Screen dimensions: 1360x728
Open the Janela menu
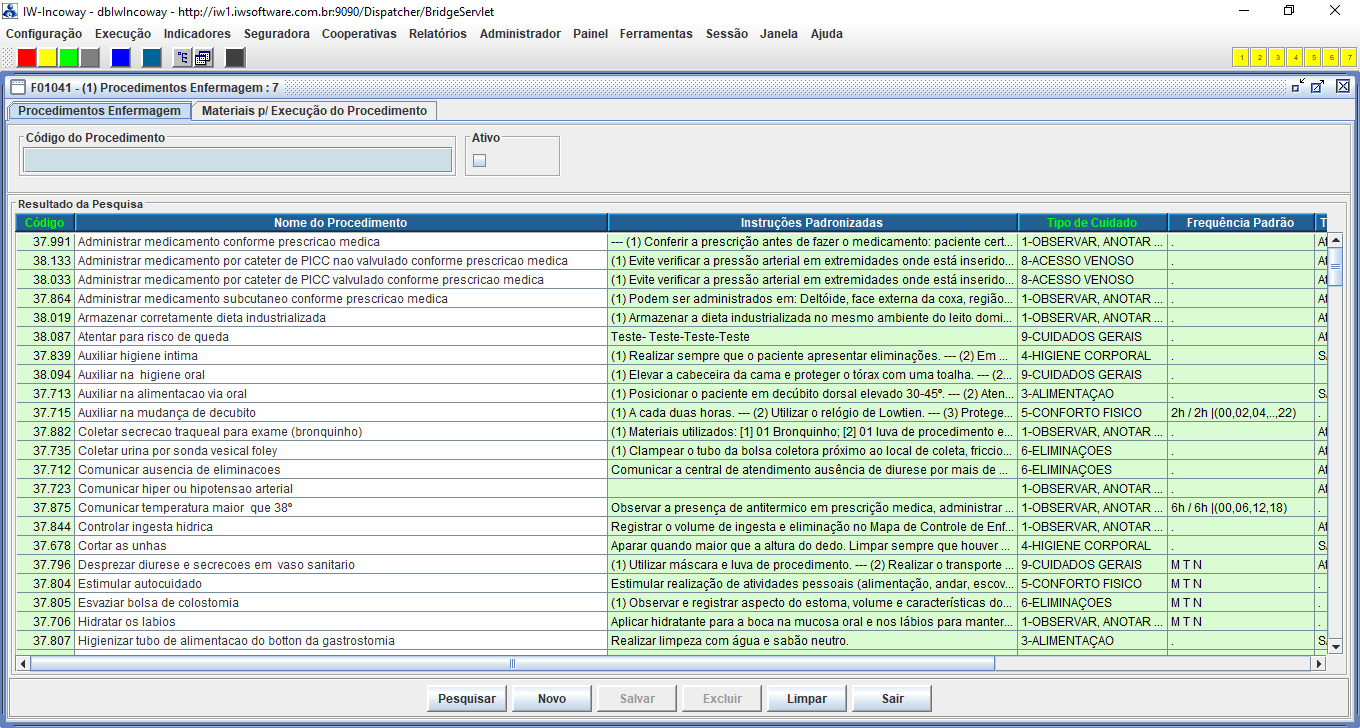[x=779, y=33]
